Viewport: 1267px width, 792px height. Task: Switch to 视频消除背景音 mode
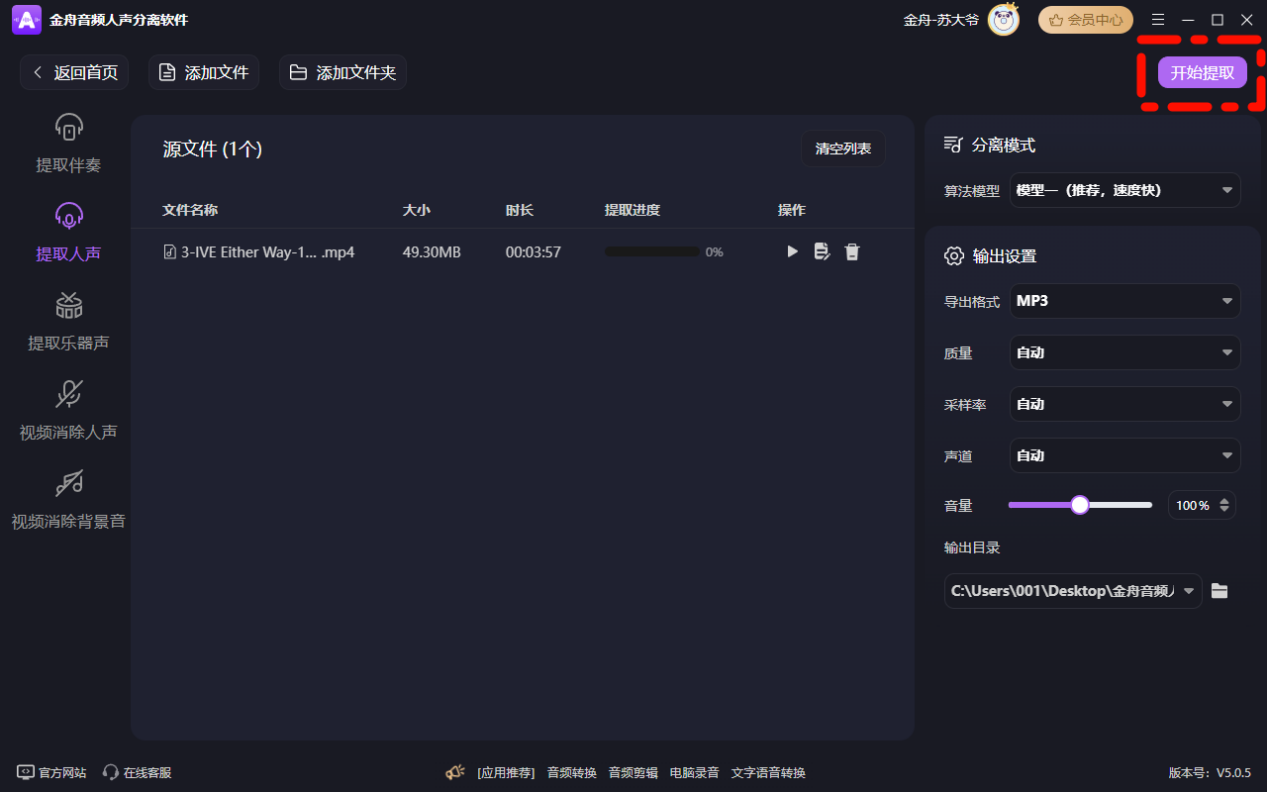tap(68, 501)
